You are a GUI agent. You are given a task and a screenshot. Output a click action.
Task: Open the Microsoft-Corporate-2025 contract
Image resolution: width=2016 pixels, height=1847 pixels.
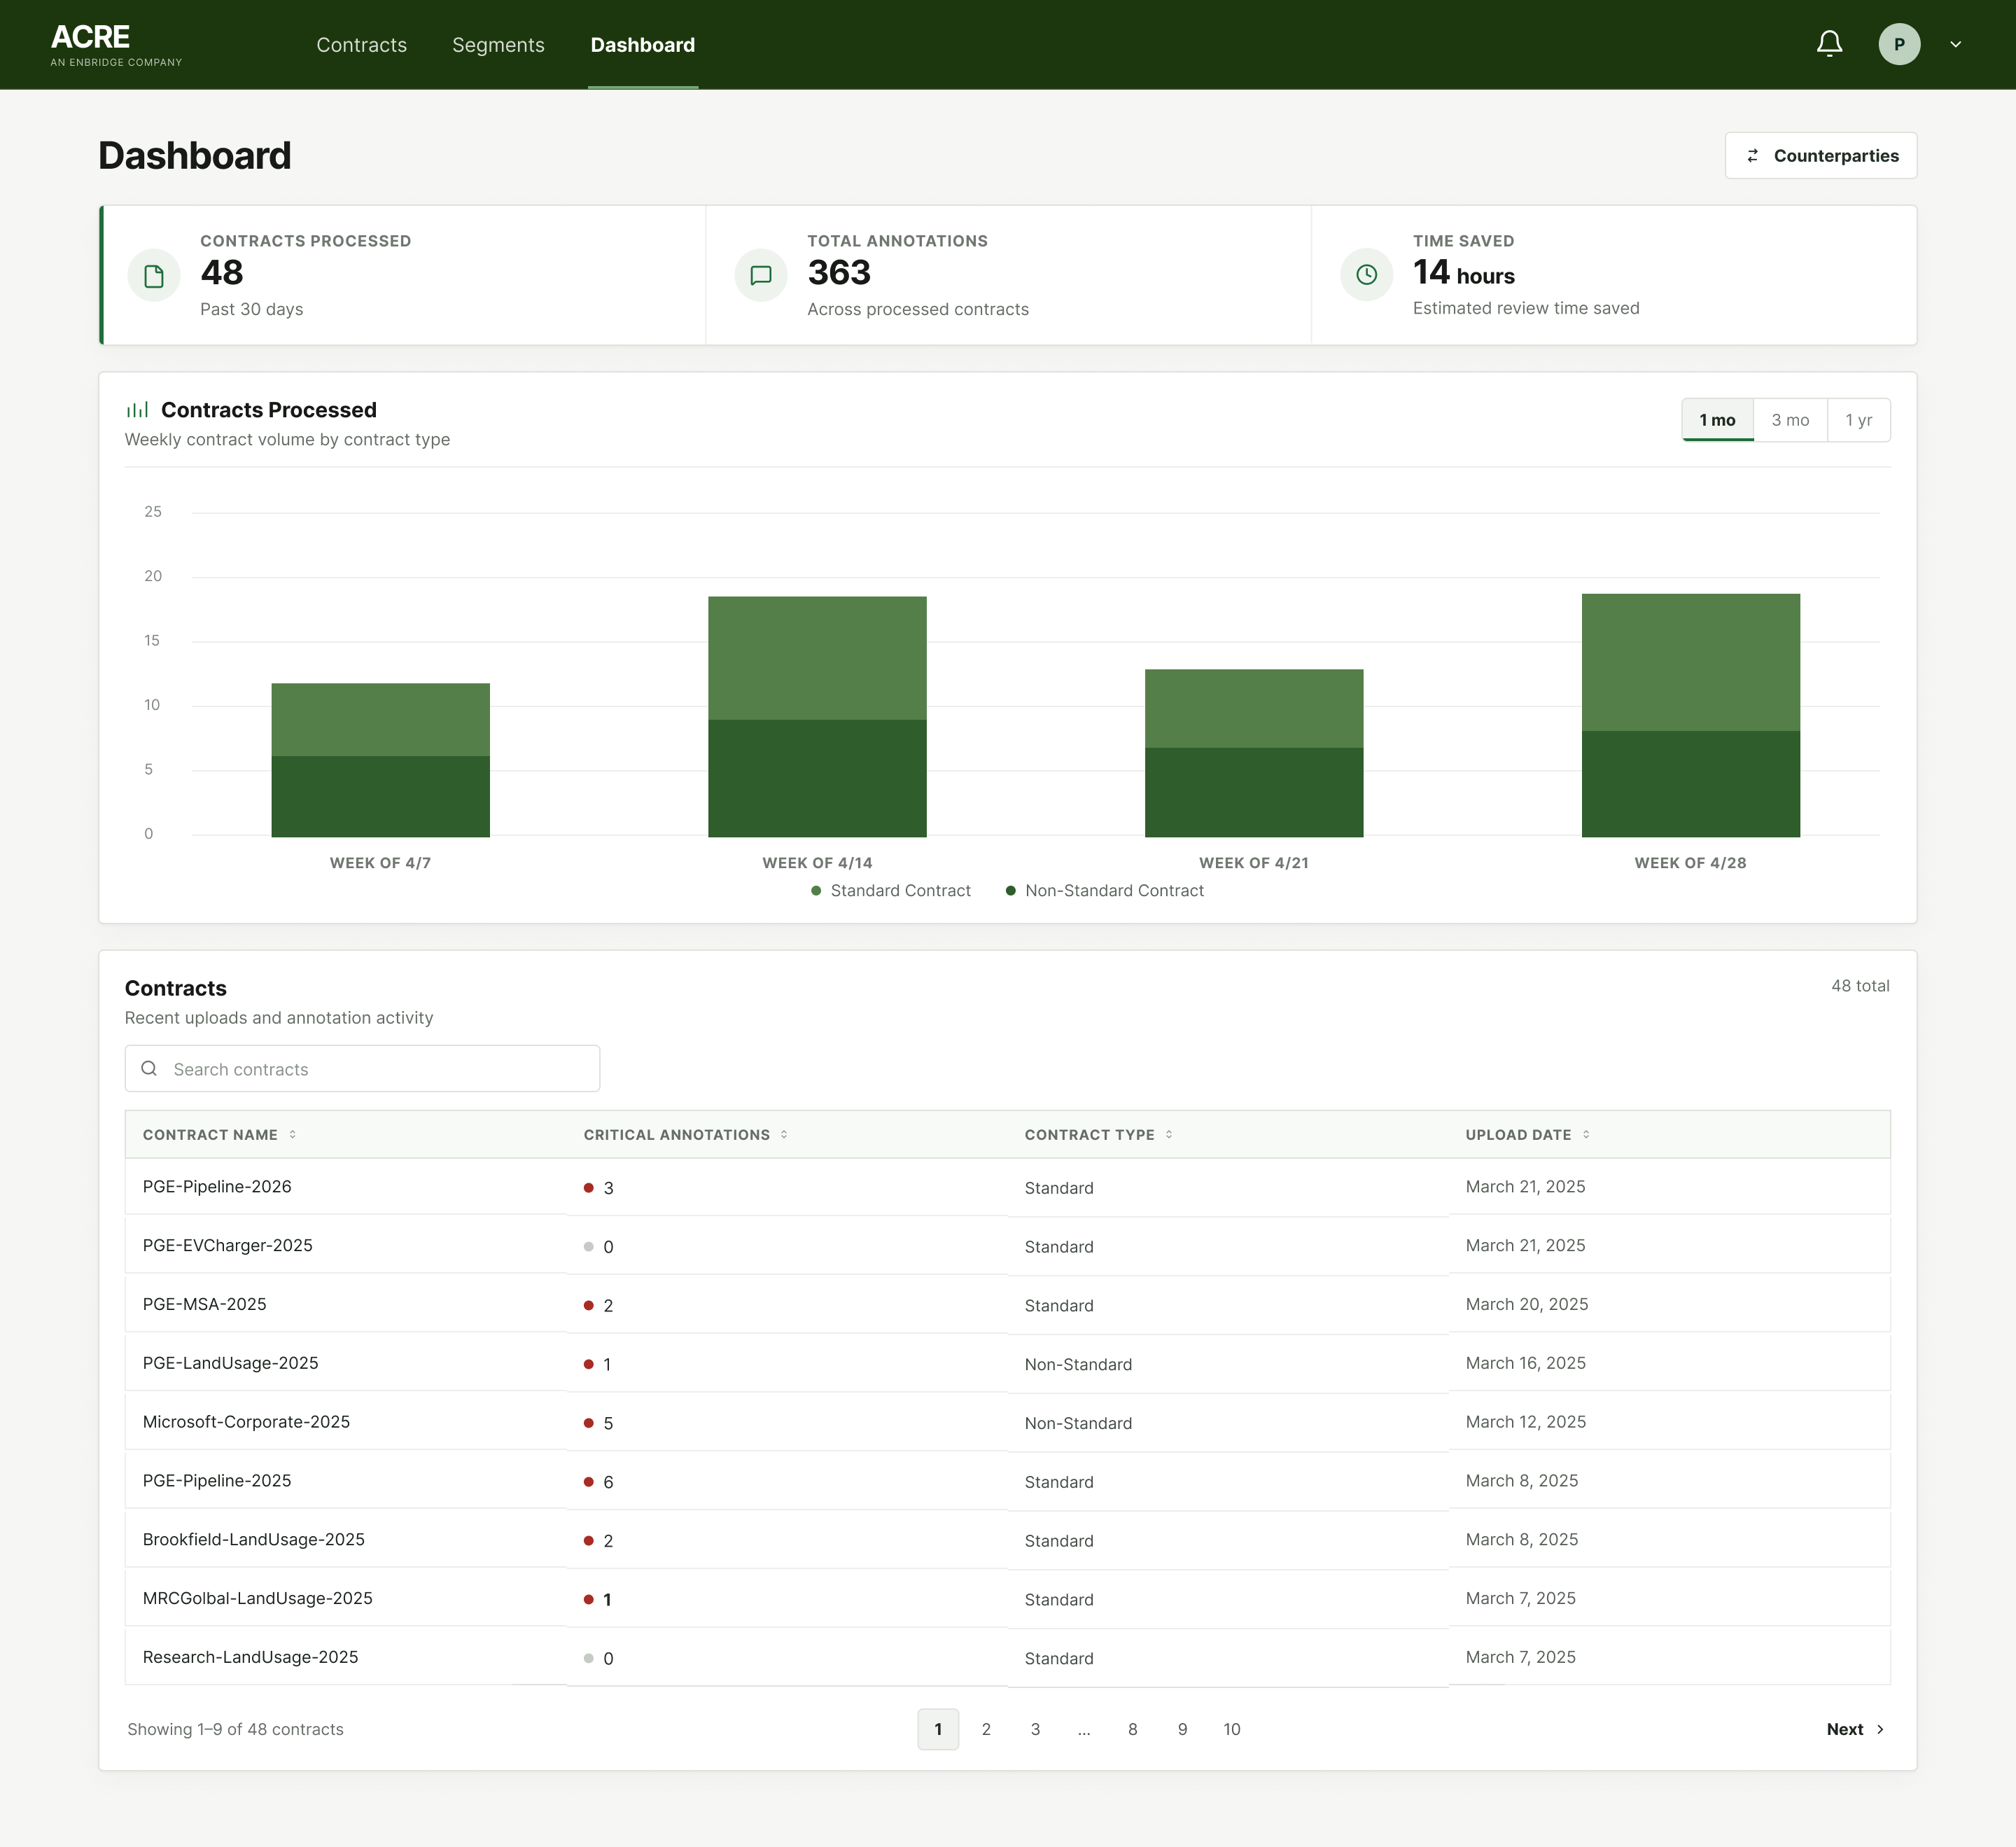point(246,1422)
